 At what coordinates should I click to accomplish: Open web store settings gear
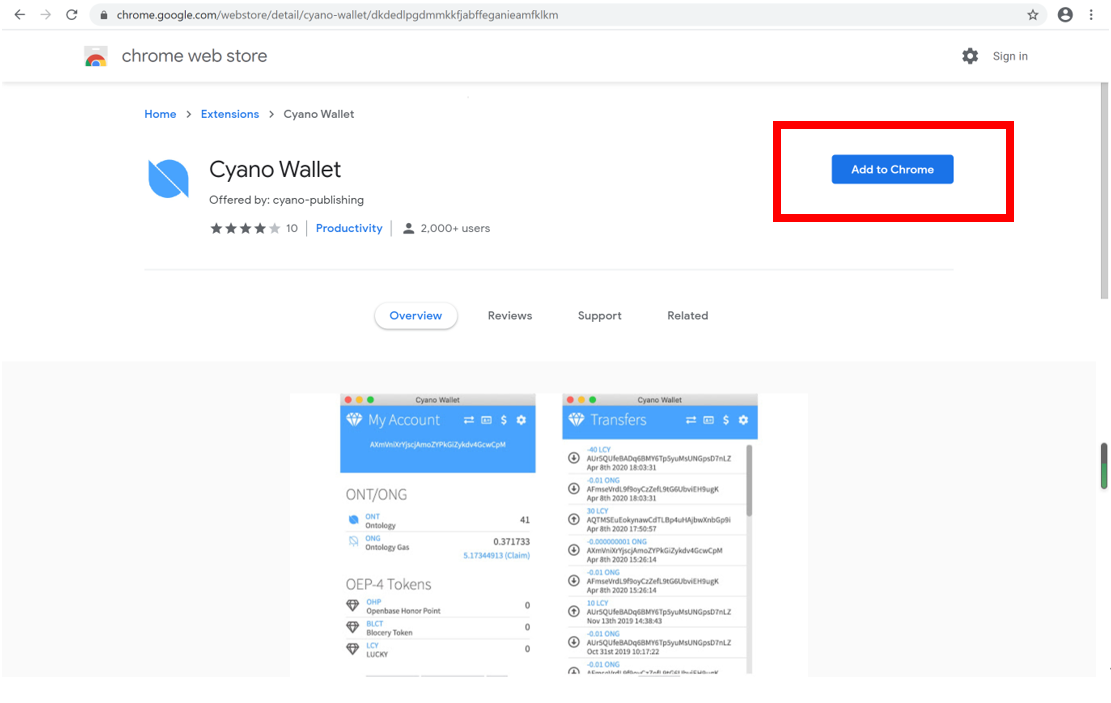point(970,56)
